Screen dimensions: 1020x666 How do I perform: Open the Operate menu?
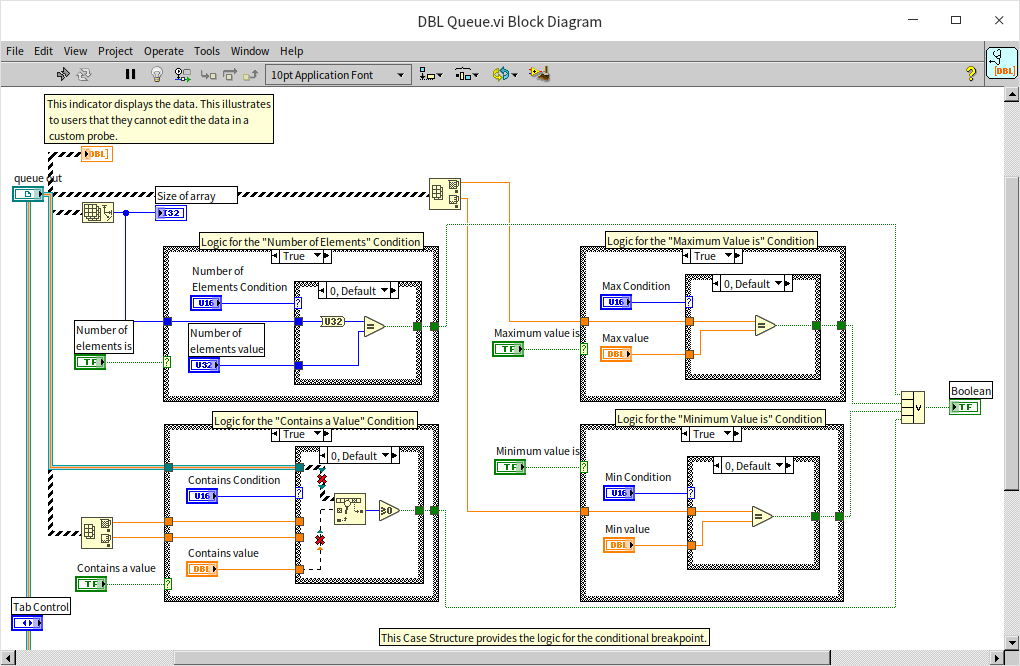tap(163, 51)
